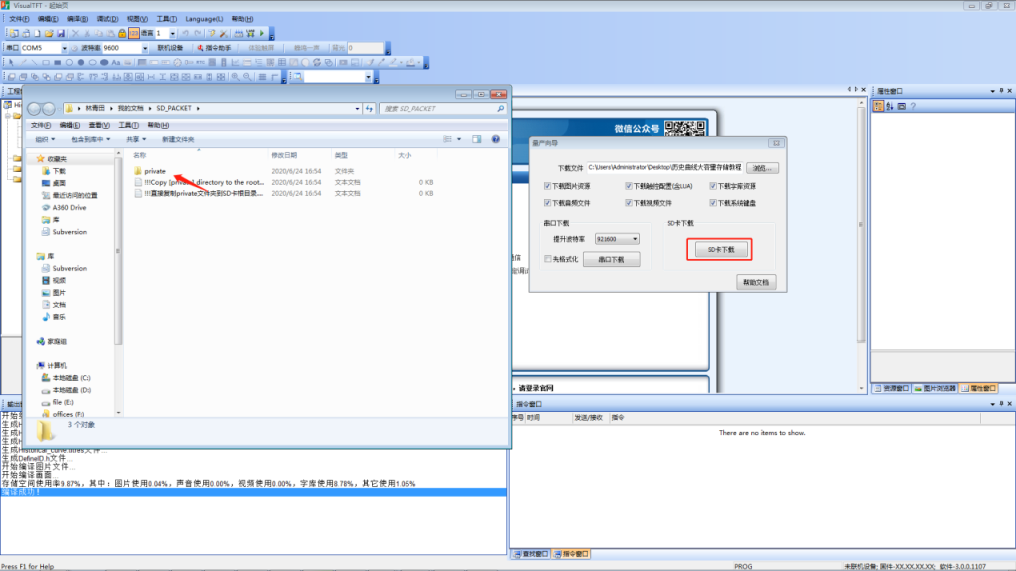Click the open folder icon in toolbar
This screenshot has width=1016, height=571.
coord(49,34)
